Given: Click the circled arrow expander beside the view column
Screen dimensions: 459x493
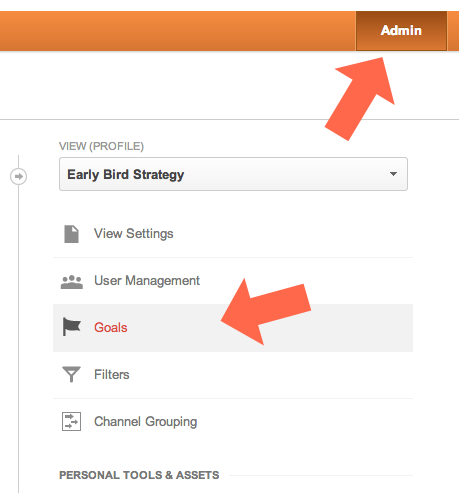Looking at the screenshot, I should pos(18,176).
